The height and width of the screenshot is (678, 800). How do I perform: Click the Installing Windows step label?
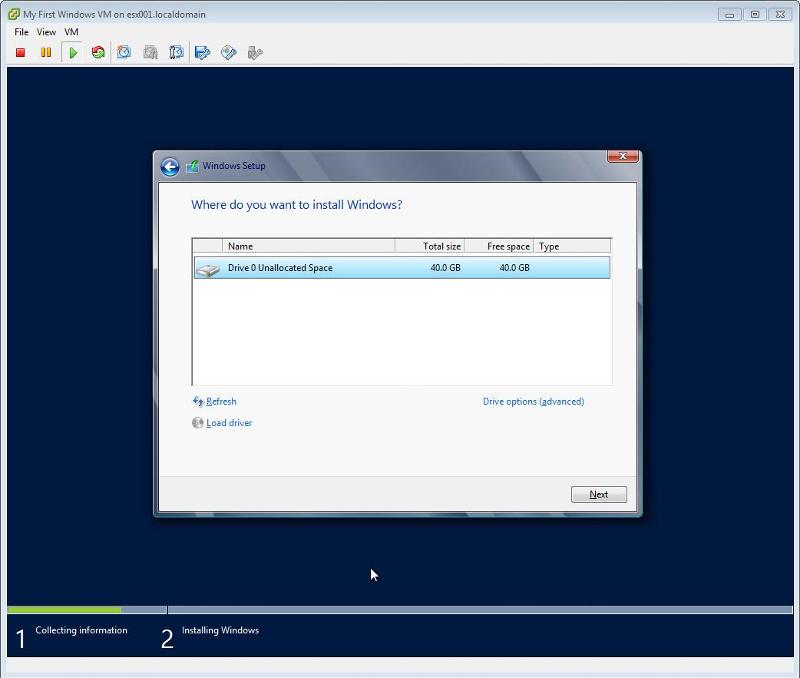pos(220,631)
